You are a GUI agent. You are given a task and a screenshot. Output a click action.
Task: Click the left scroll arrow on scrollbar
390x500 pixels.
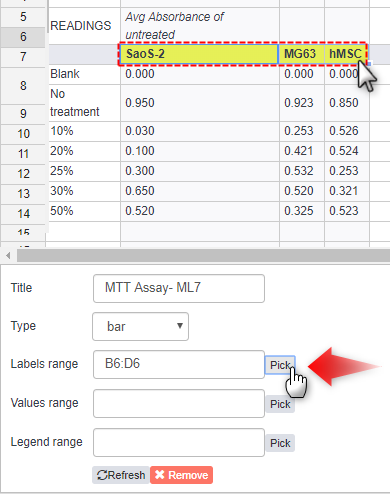point(8,256)
